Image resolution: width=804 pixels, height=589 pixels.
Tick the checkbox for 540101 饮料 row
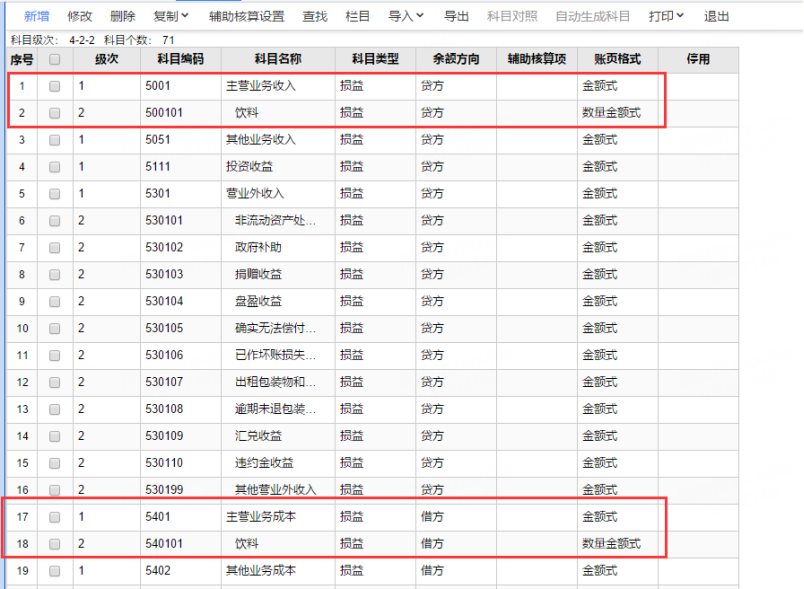(55, 544)
